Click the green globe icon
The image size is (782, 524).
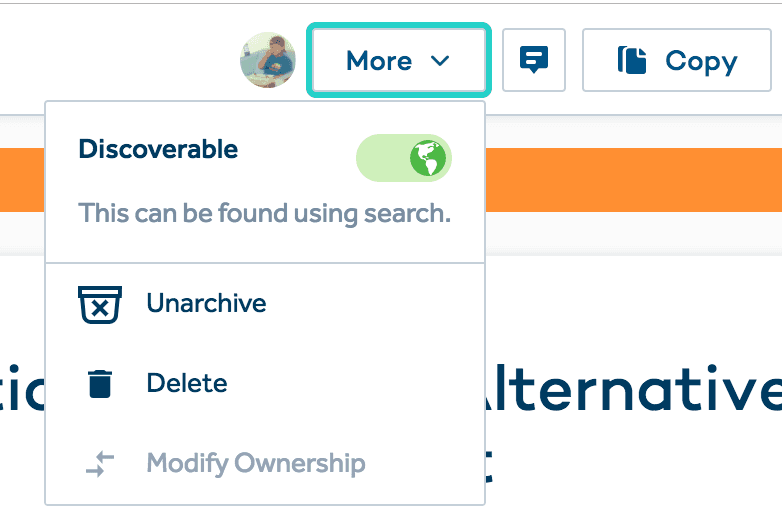pos(428,159)
